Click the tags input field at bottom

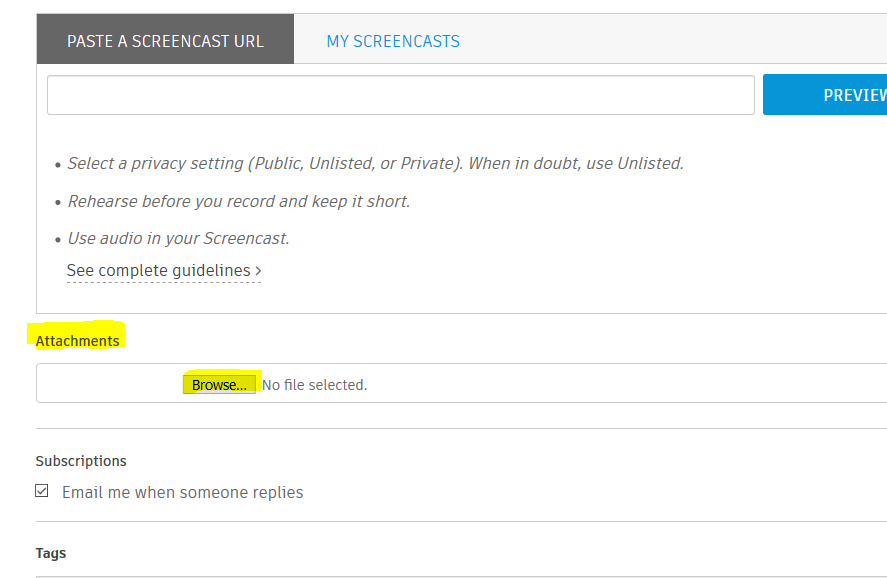(x=400, y=577)
